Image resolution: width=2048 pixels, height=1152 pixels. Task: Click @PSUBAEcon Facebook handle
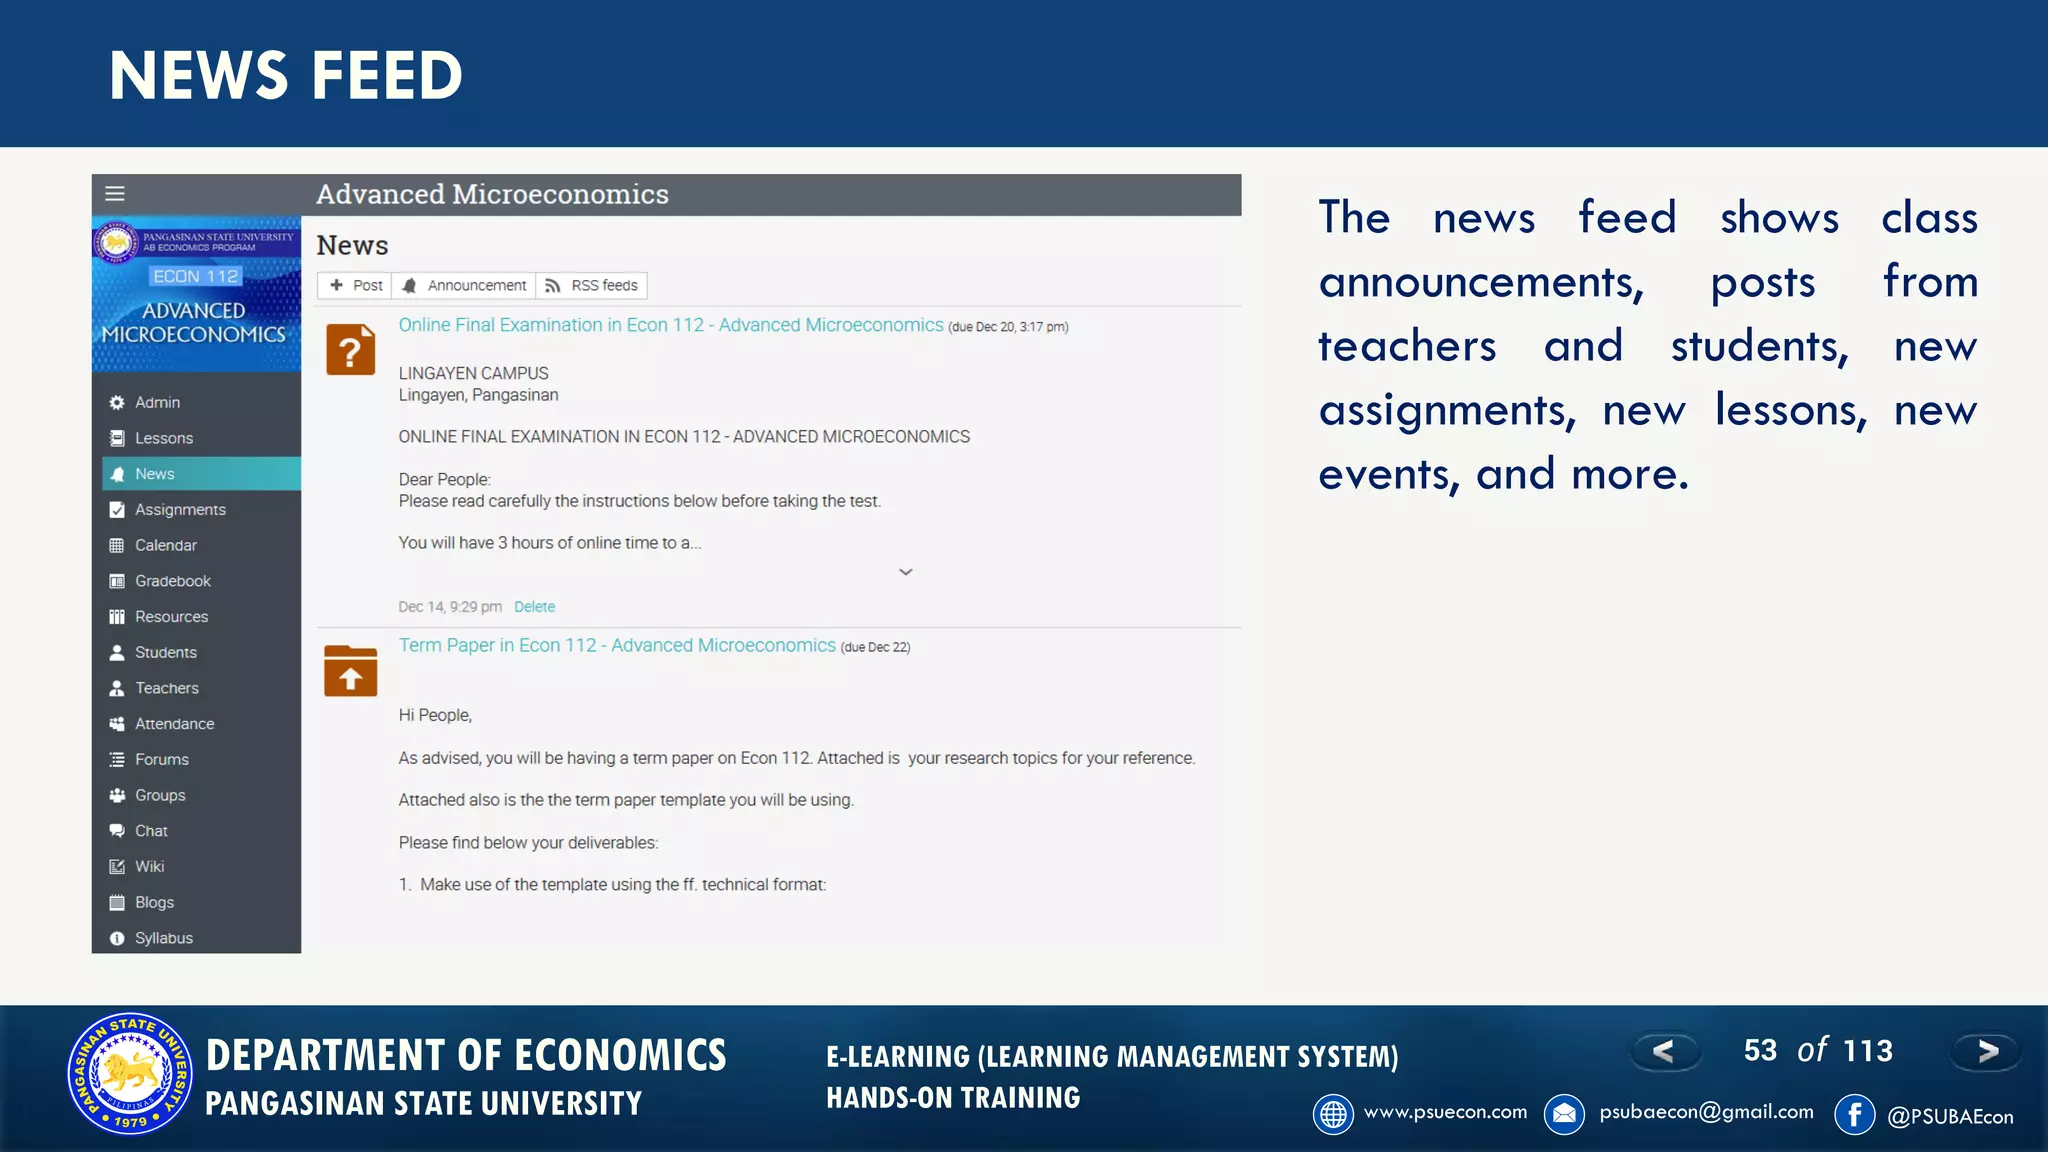(x=1950, y=1117)
